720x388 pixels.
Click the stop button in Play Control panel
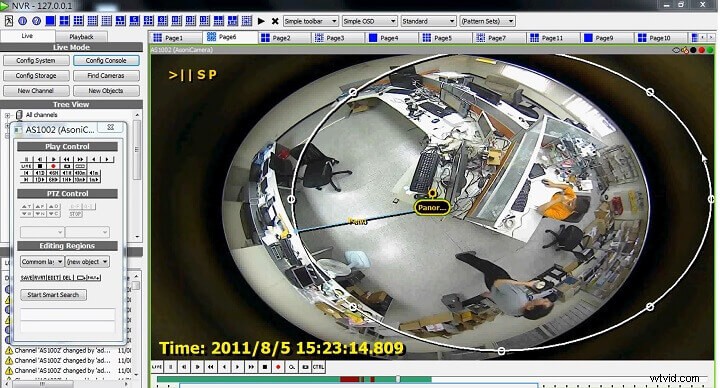40,166
